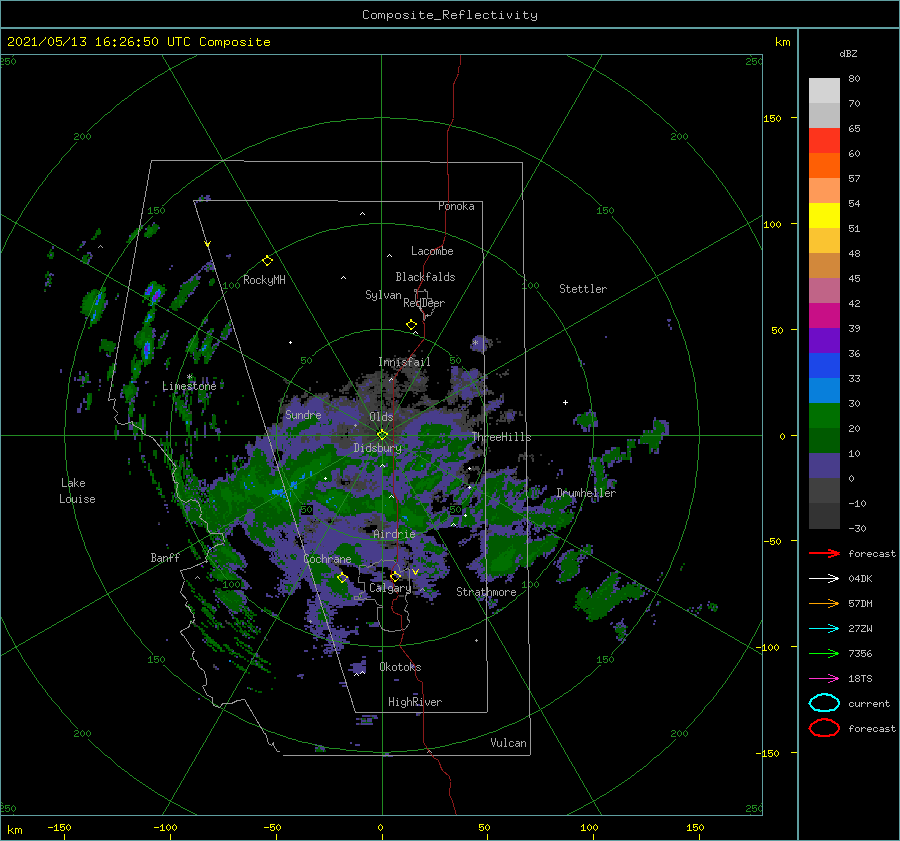Click the Cochrane label
Viewport: 900px width, 841px height.
pos(327,559)
